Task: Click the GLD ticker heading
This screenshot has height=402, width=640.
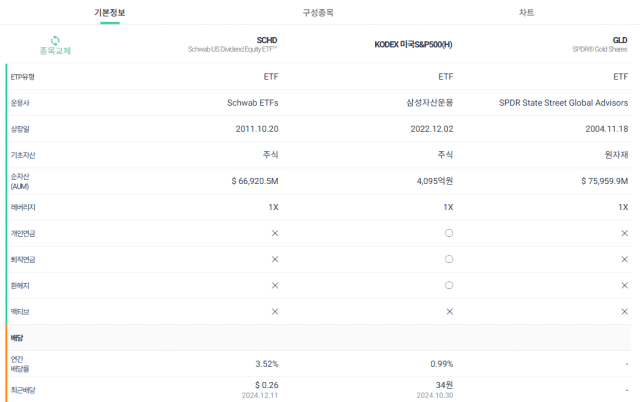Action: (x=620, y=40)
